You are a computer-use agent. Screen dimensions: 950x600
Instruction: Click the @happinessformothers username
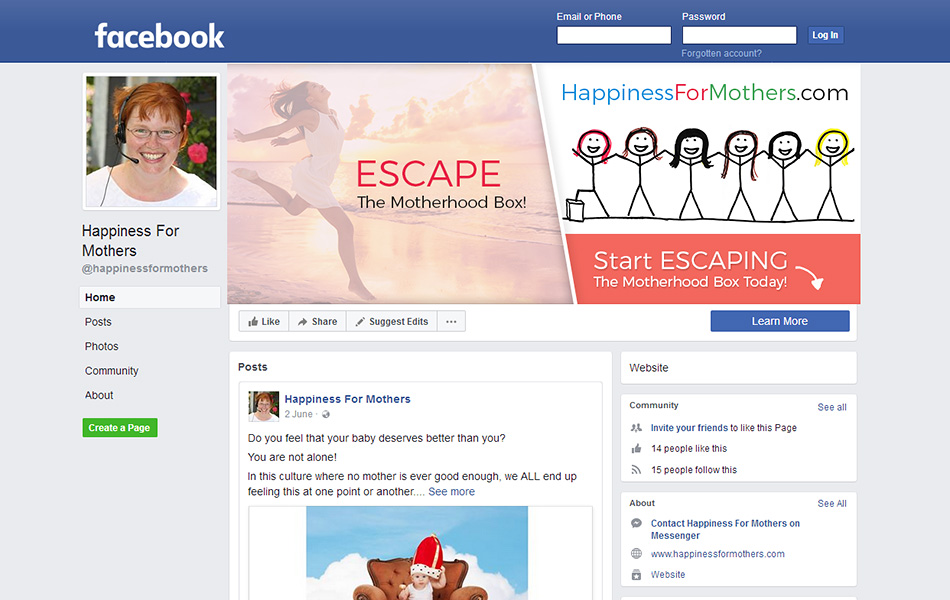point(145,268)
